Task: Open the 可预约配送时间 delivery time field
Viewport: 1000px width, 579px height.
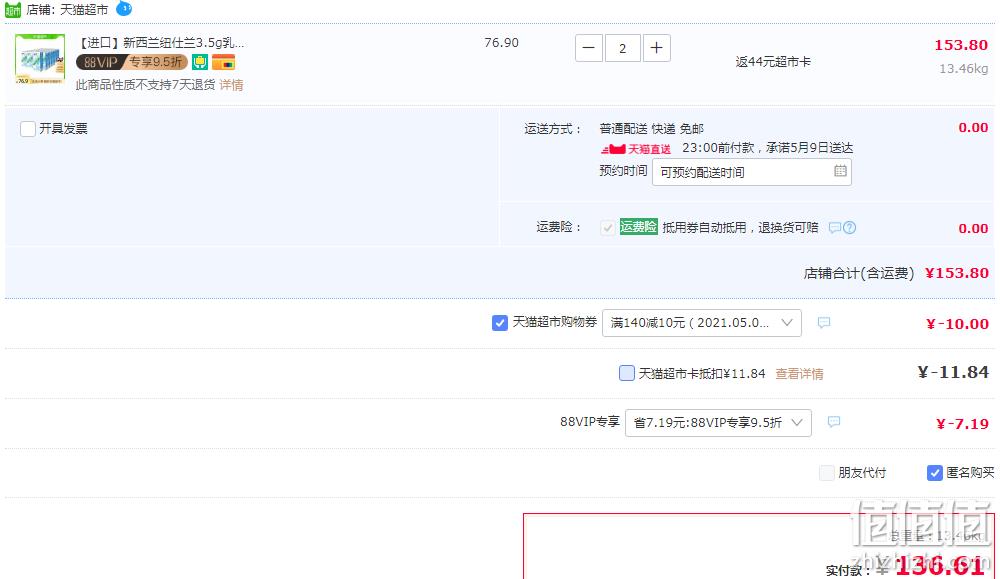Action: [751, 172]
